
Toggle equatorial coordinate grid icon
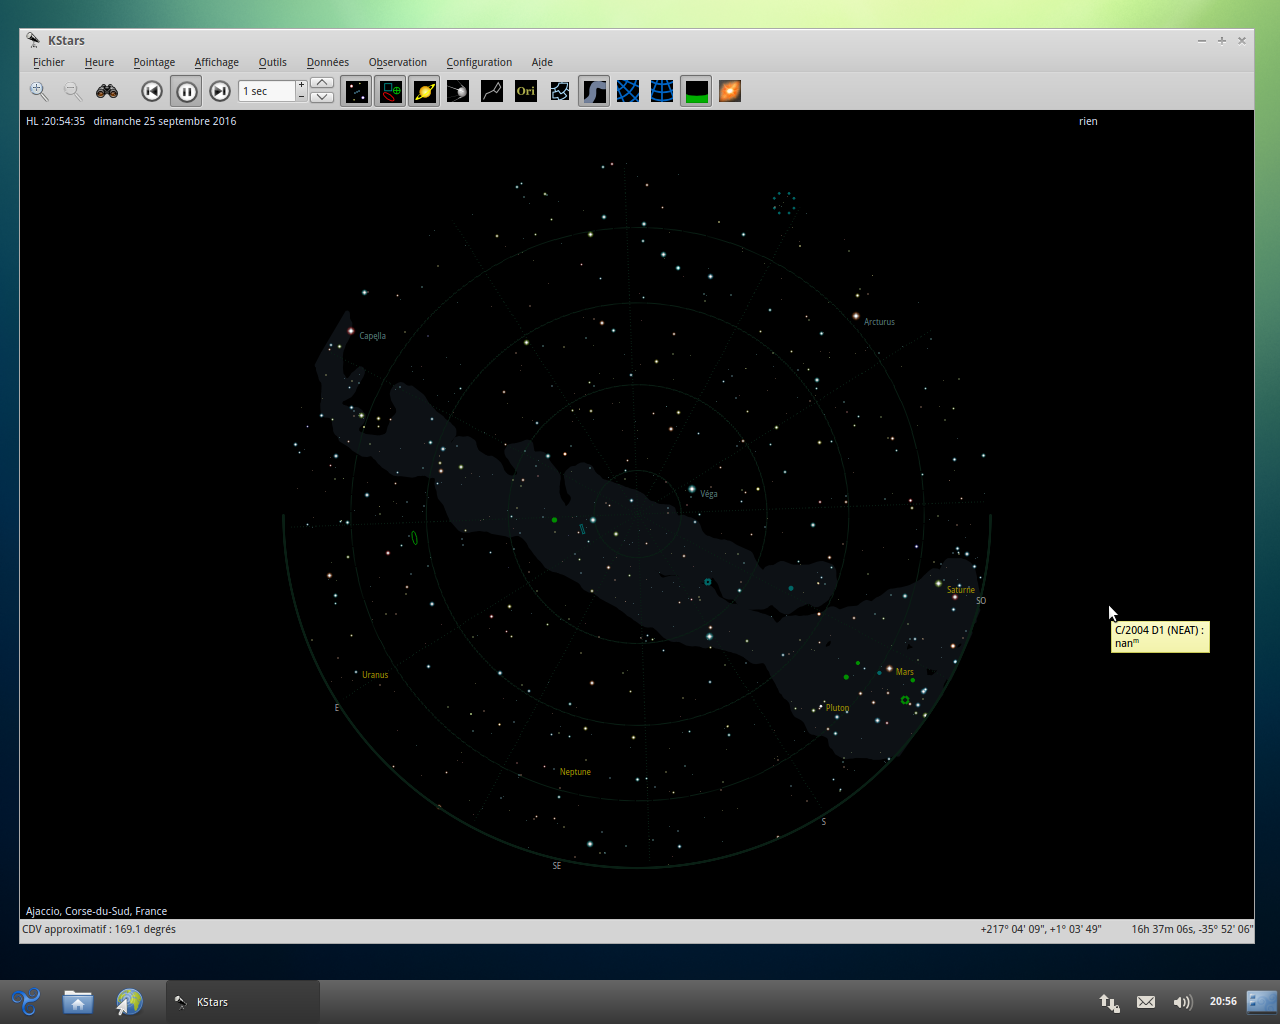628,91
